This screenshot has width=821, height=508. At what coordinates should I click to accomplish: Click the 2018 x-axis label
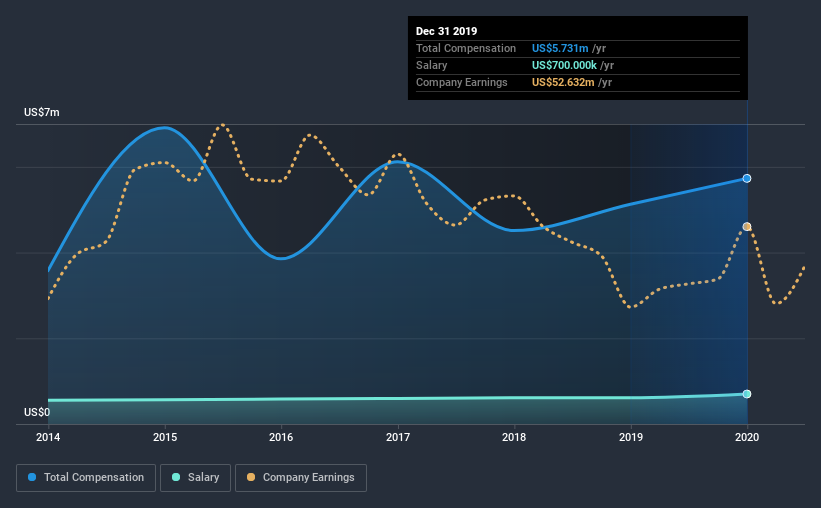point(514,437)
